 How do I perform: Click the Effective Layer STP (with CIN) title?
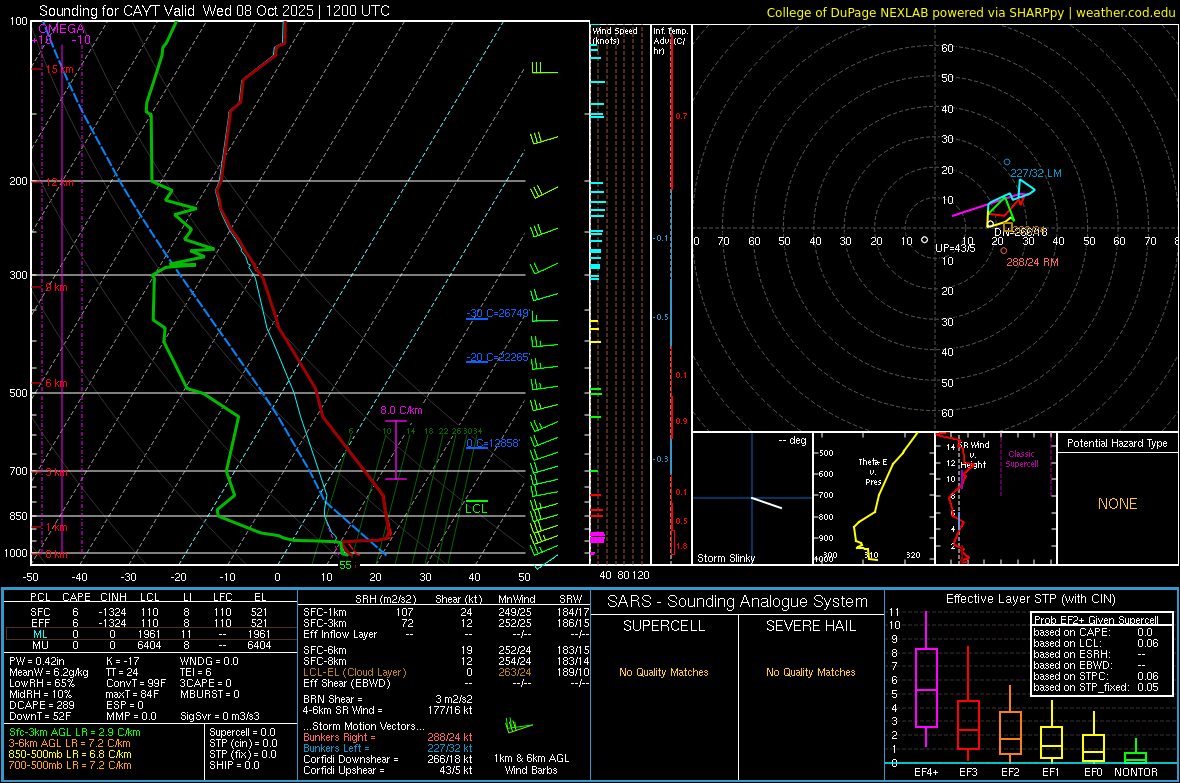[x=1031, y=599]
